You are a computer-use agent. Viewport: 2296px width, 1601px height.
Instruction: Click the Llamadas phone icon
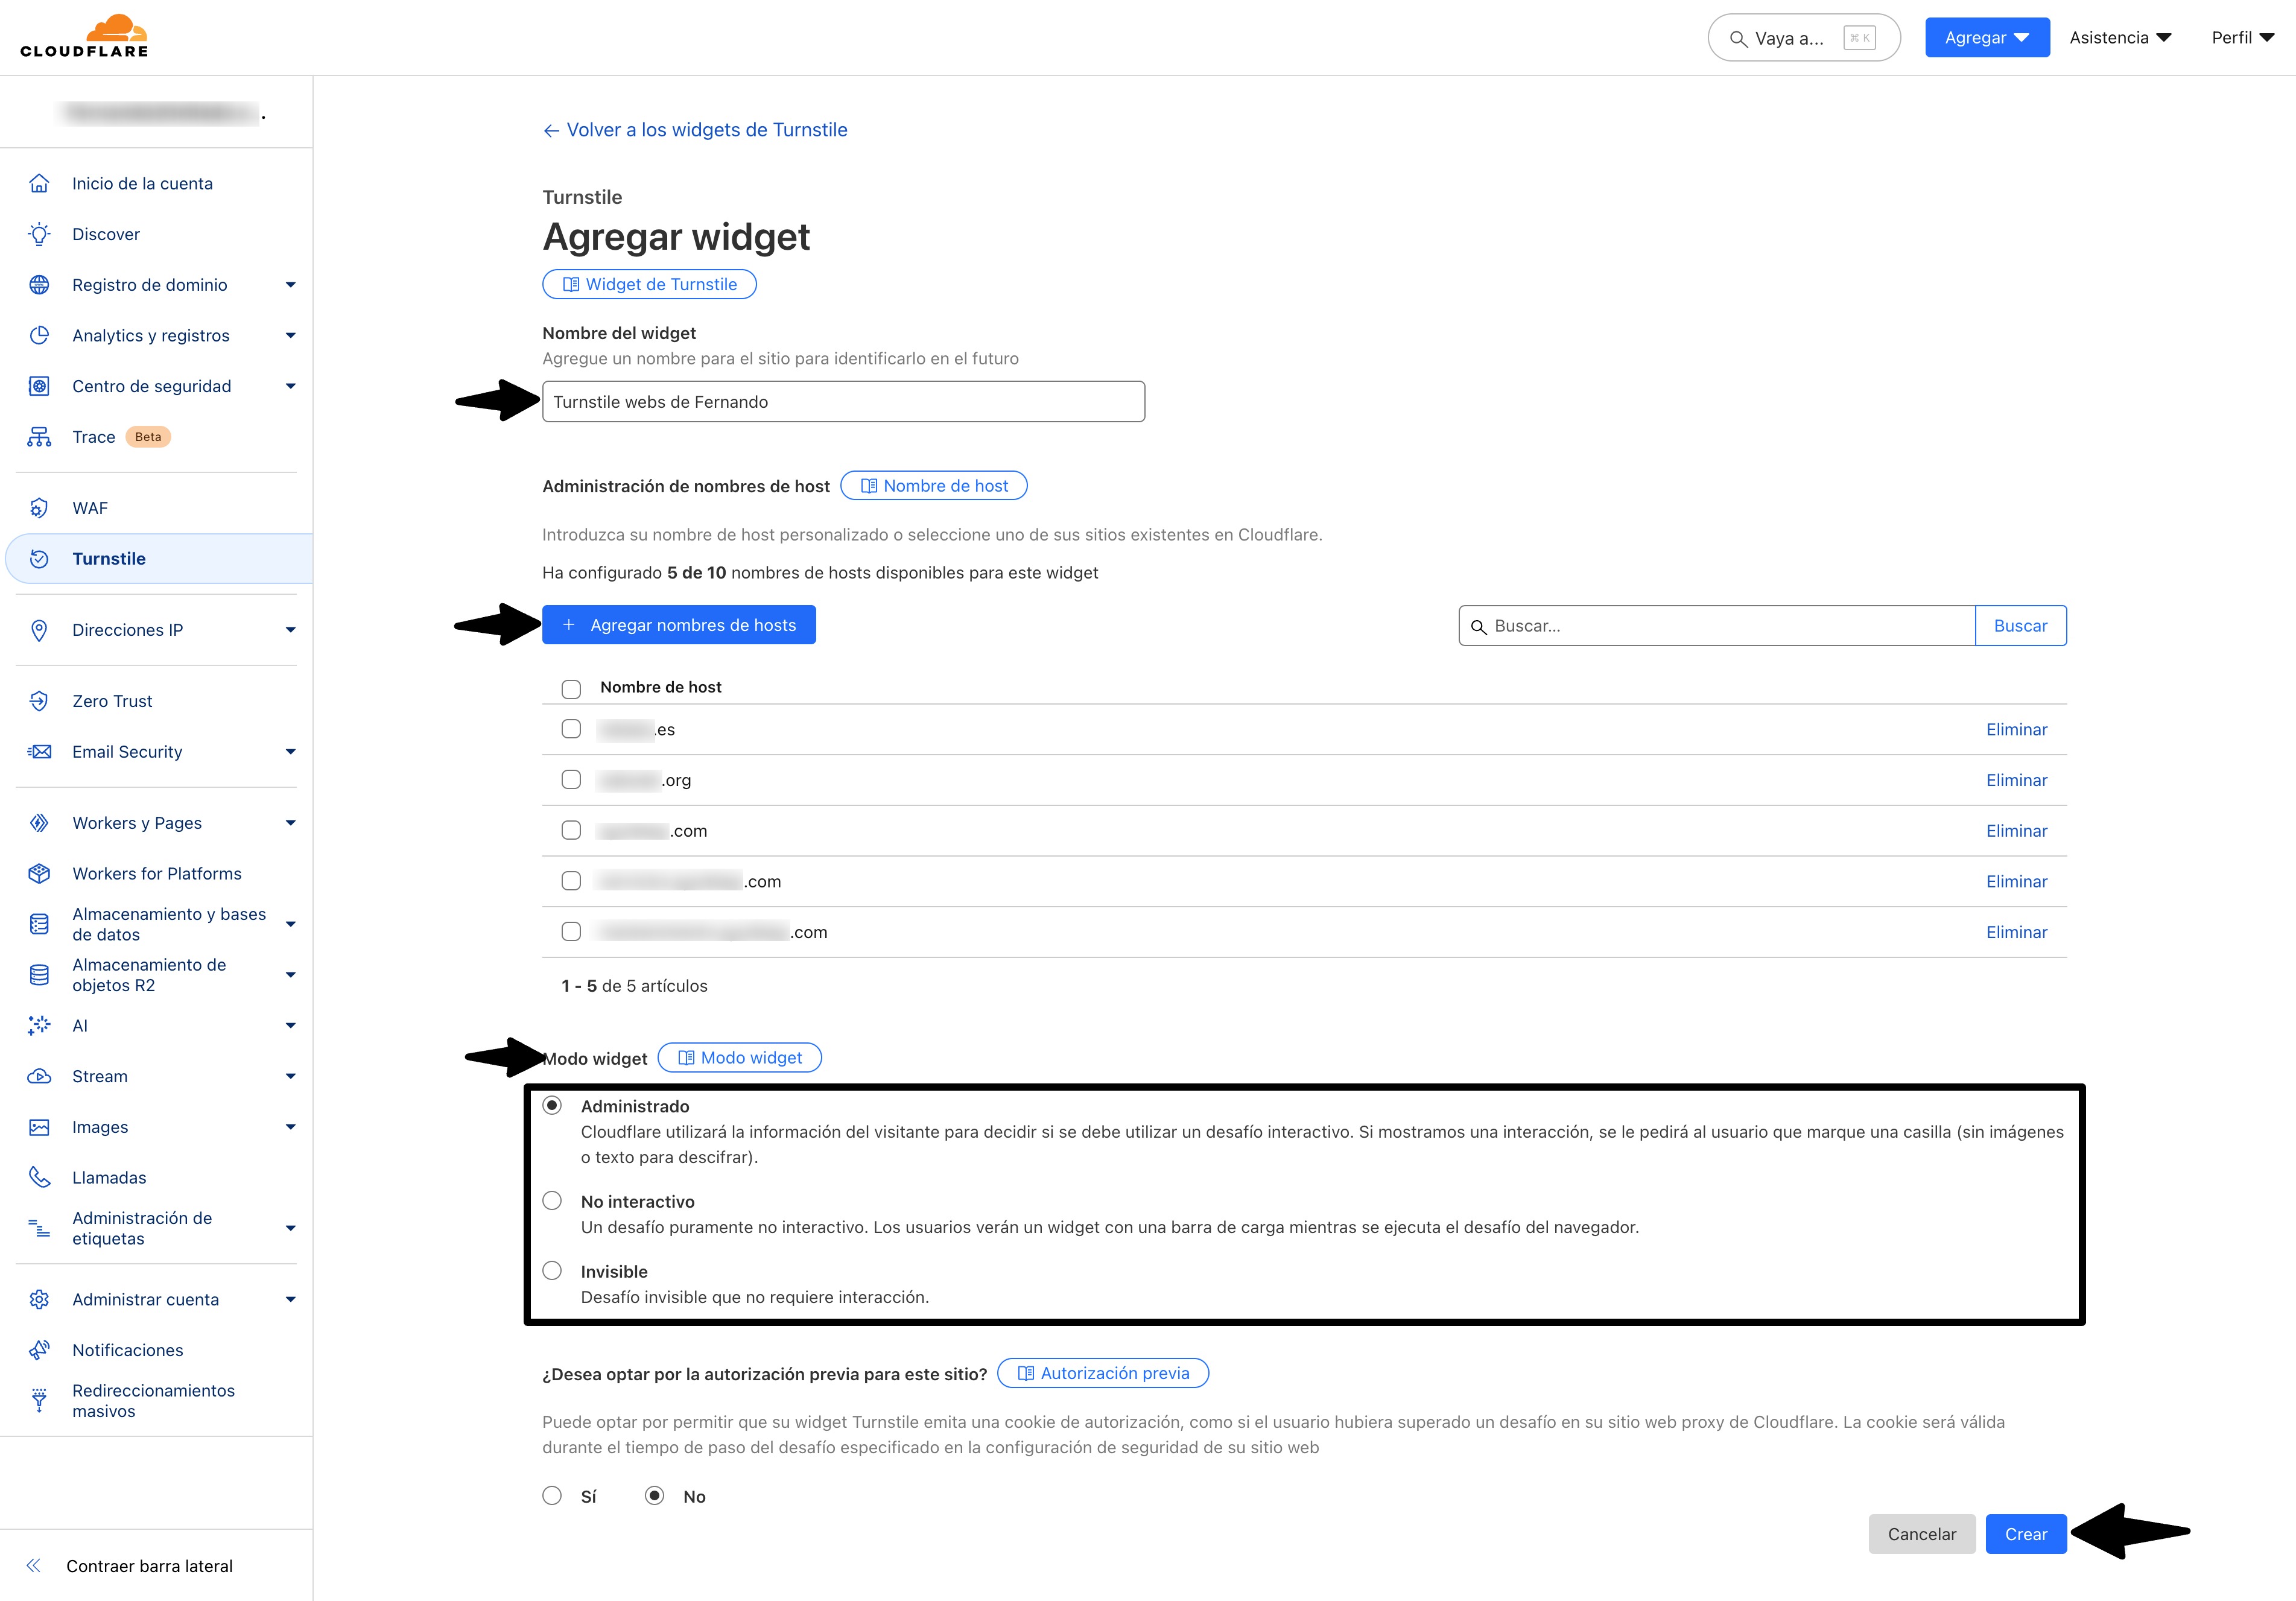coord(39,1177)
